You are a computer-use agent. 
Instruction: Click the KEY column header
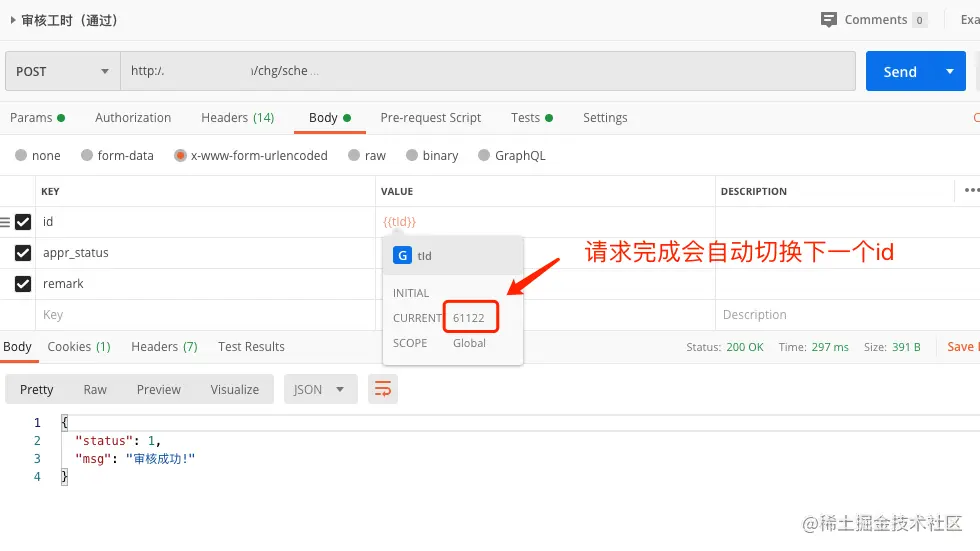pos(50,191)
